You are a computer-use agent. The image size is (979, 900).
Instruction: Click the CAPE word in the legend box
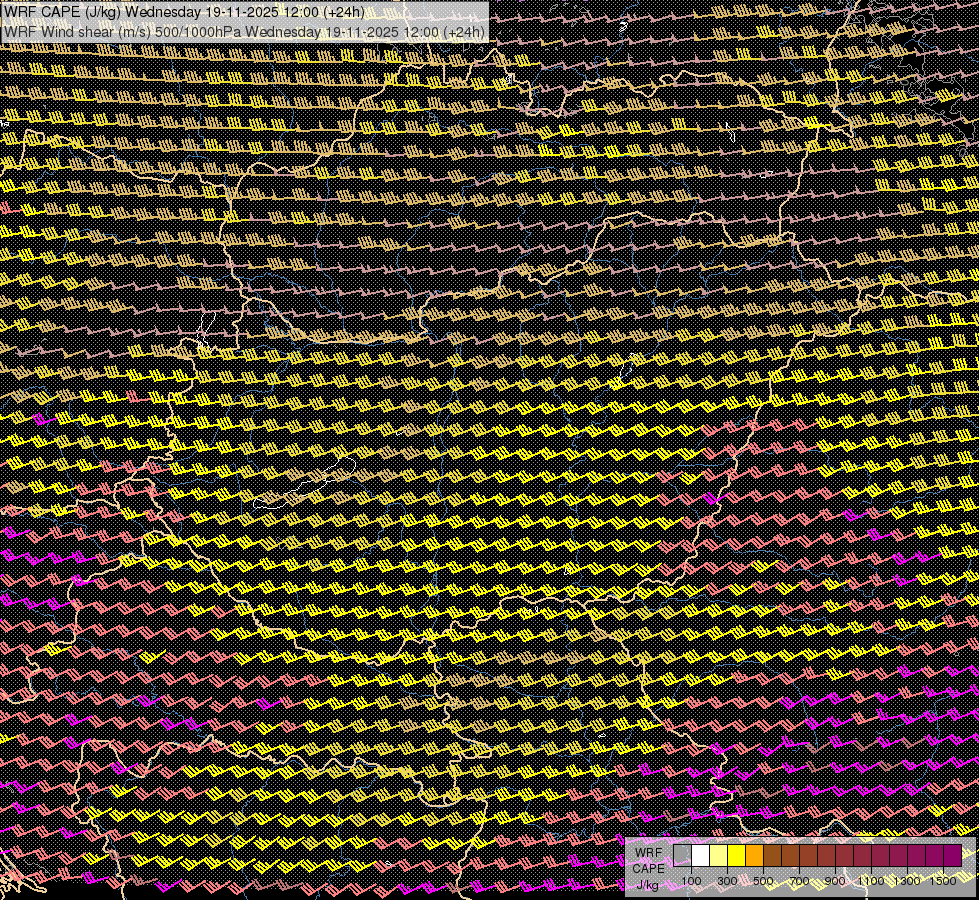click(648, 868)
